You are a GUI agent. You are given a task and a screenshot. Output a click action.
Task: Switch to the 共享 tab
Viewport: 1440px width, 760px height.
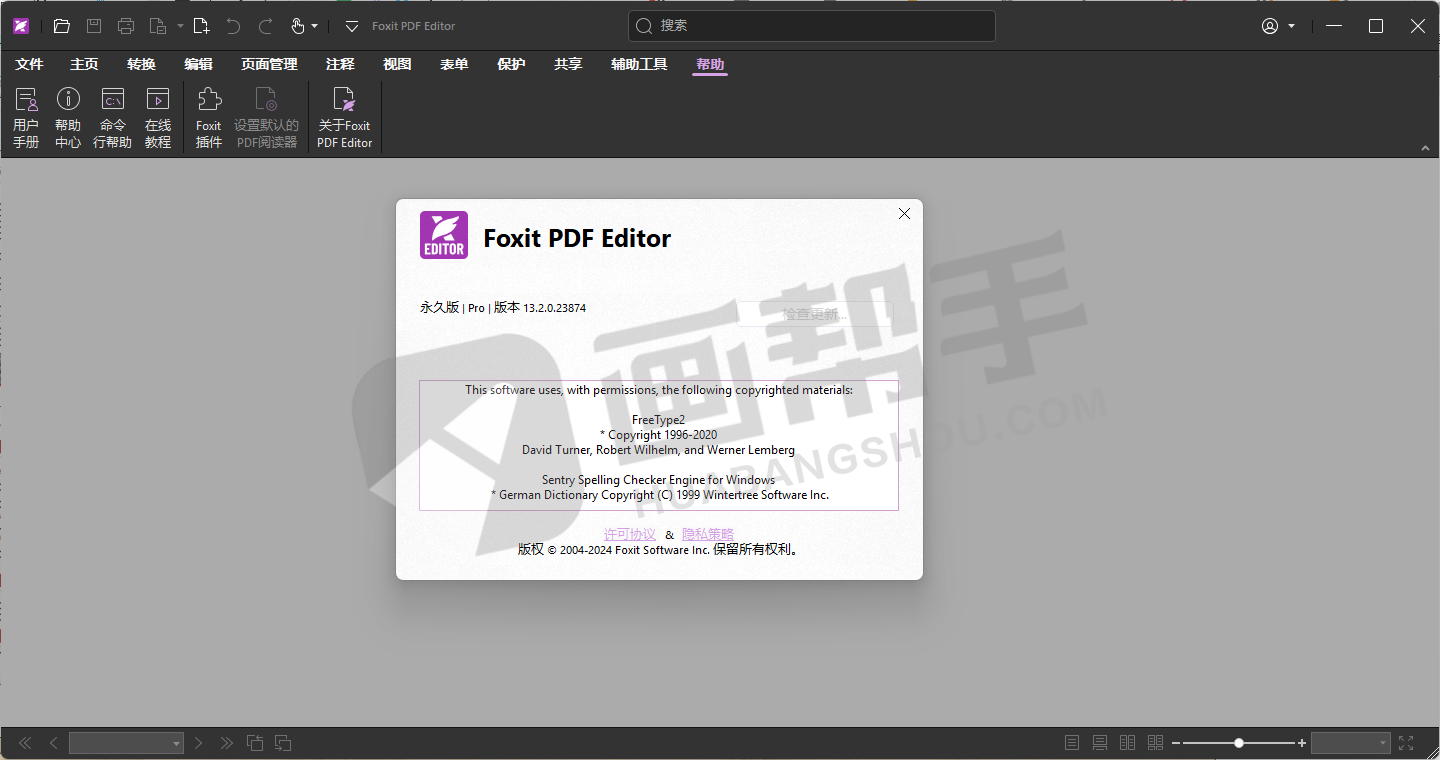pos(568,64)
